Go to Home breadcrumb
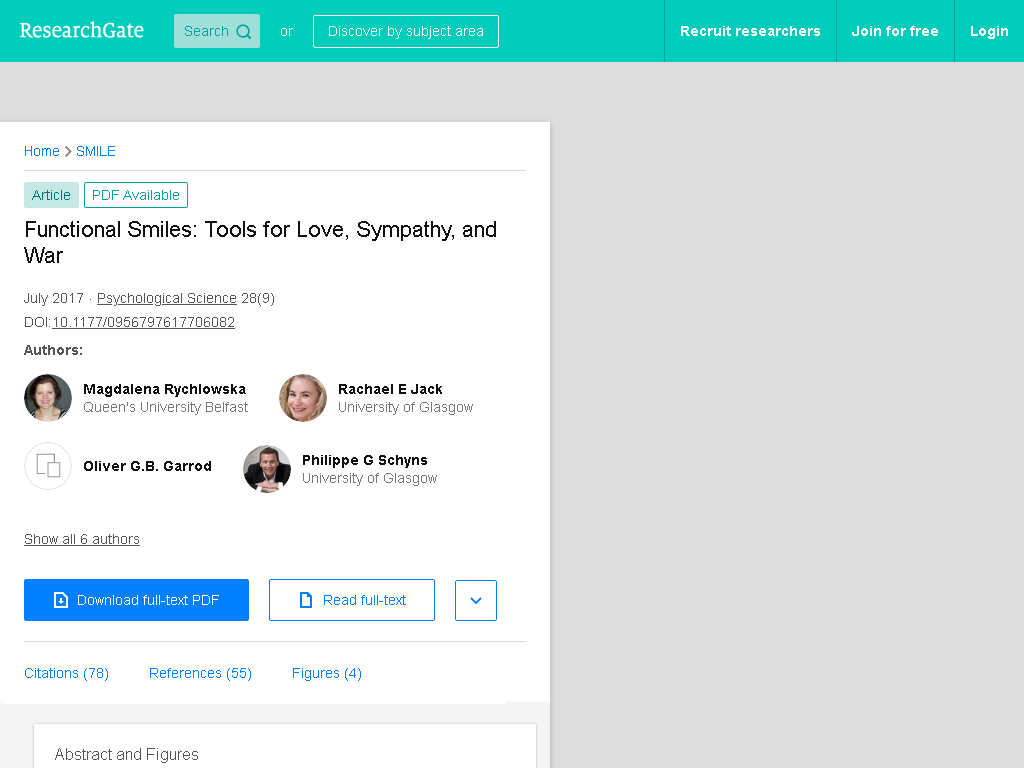Image resolution: width=1024 pixels, height=768 pixels. 42,152
